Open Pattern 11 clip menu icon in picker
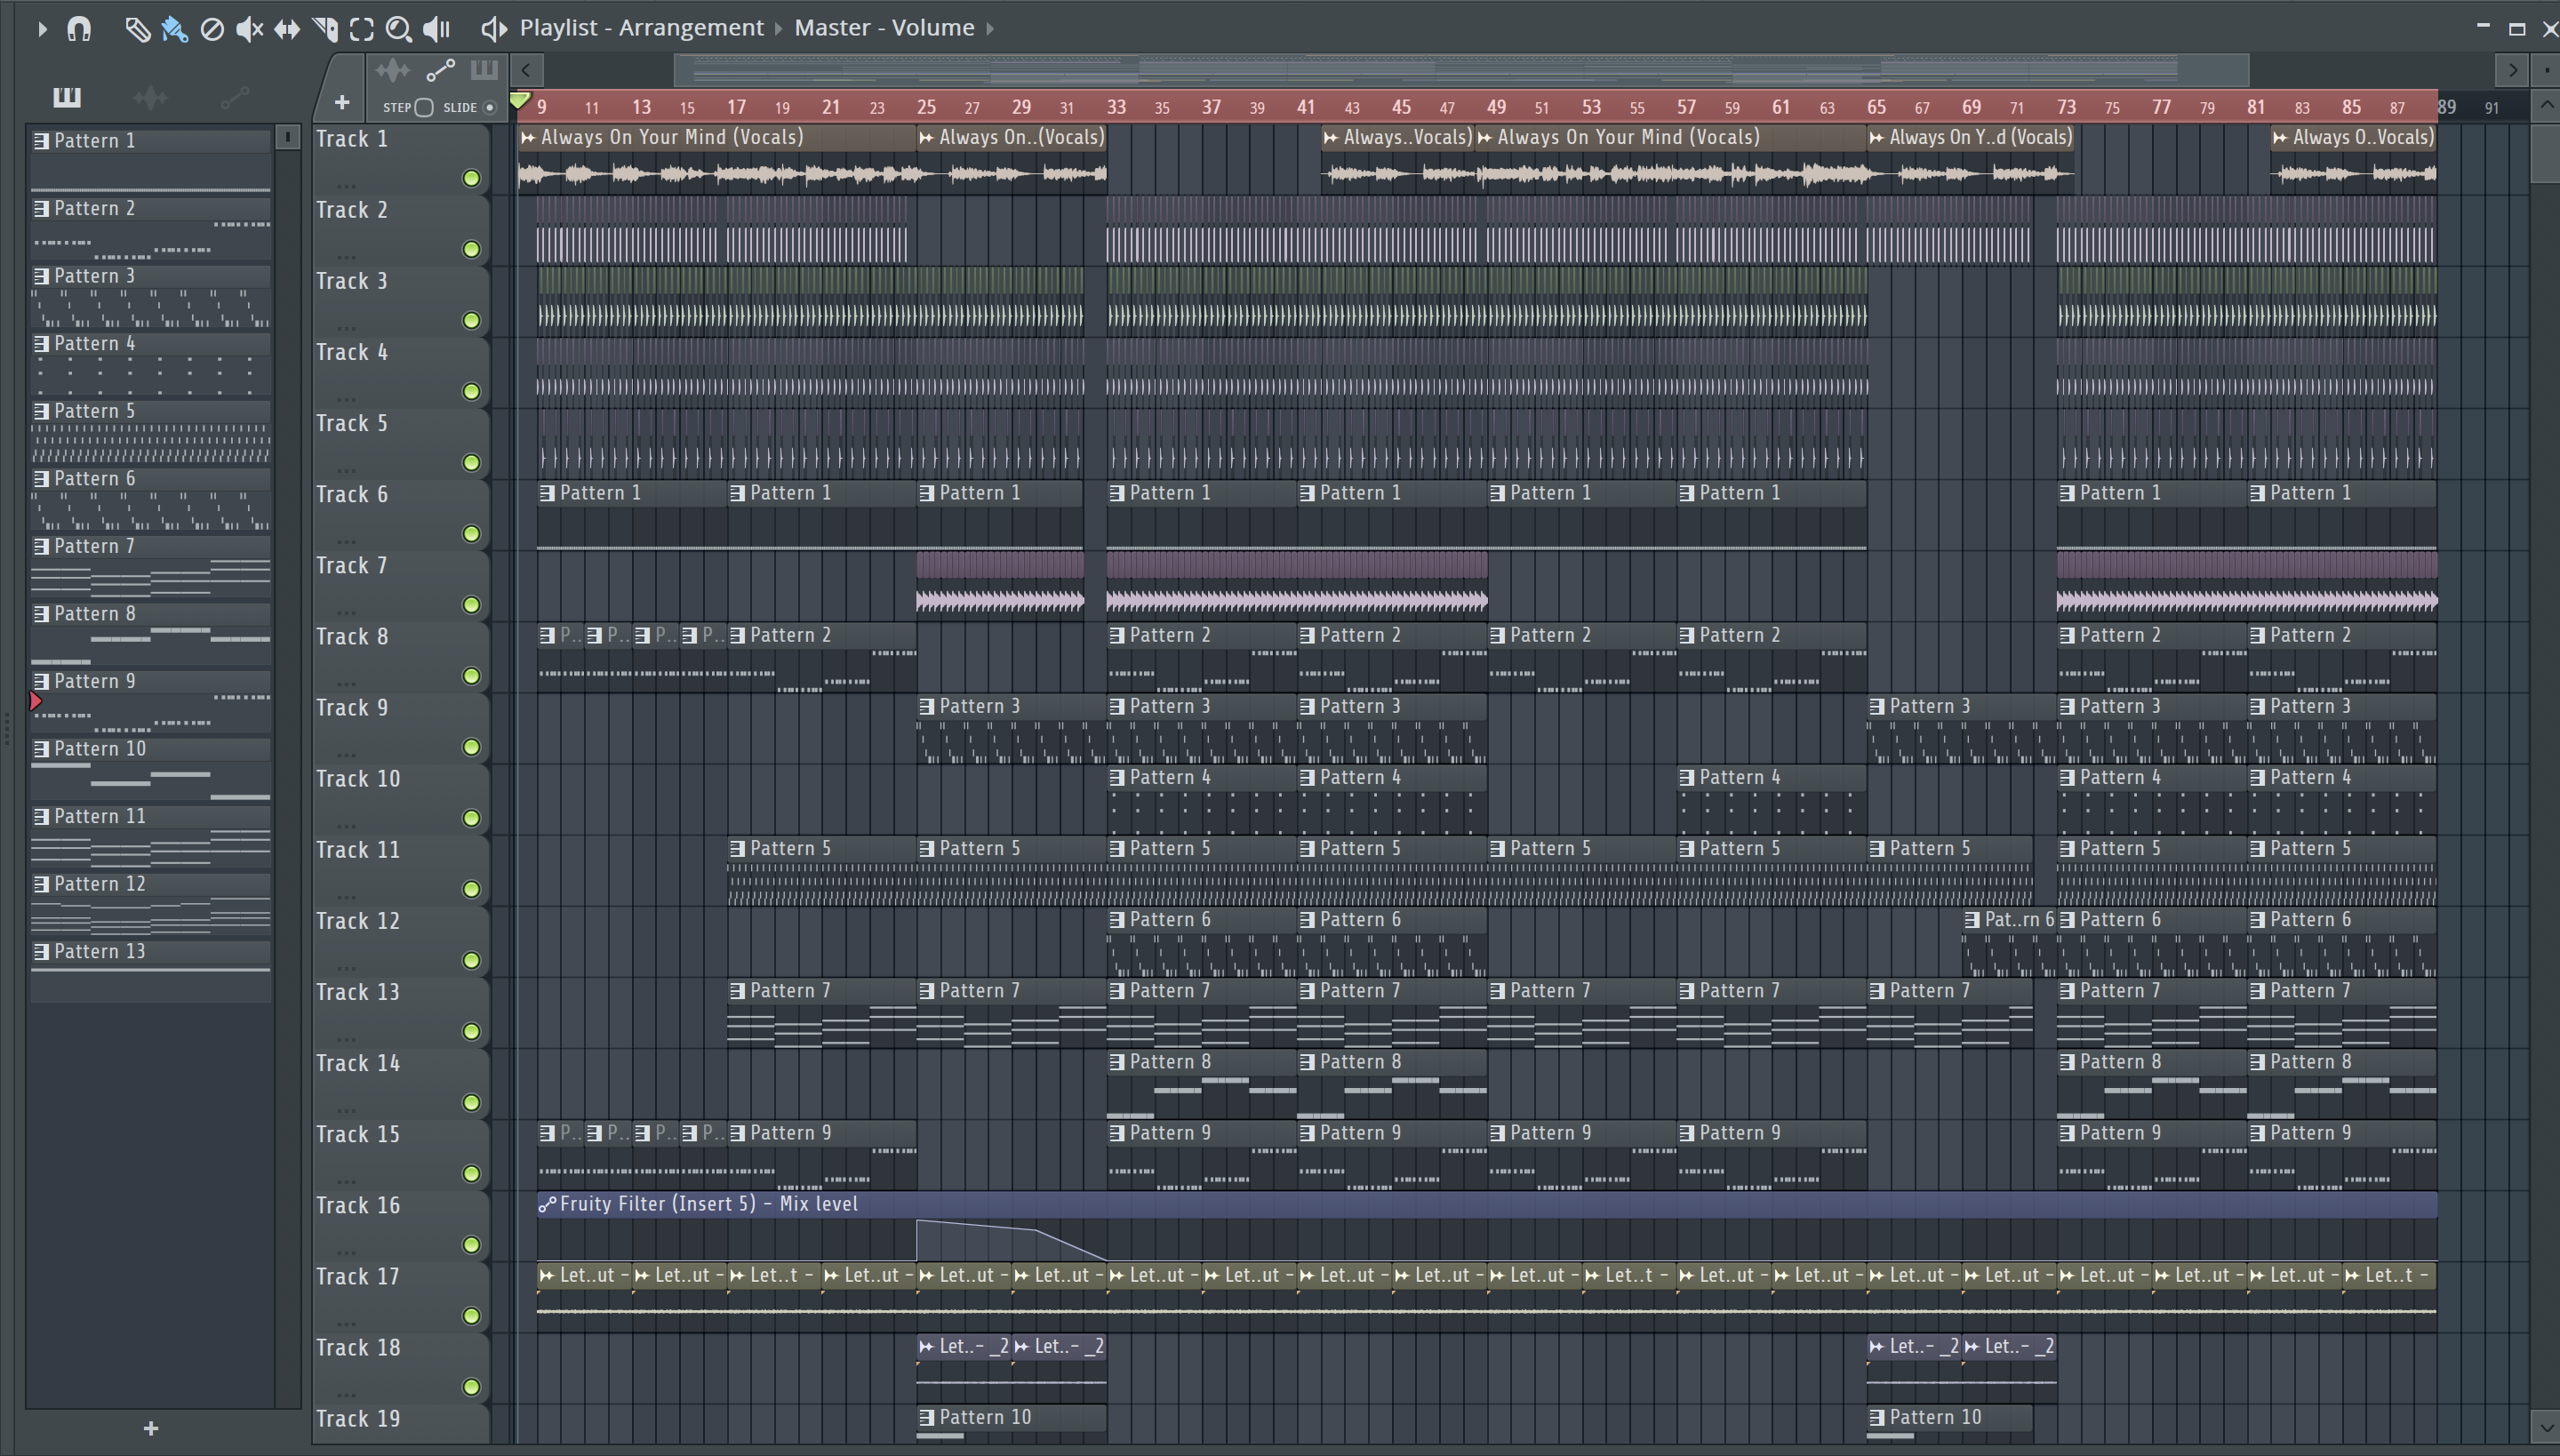This screenshot has width=2560, height=1456. coord(41,816)
